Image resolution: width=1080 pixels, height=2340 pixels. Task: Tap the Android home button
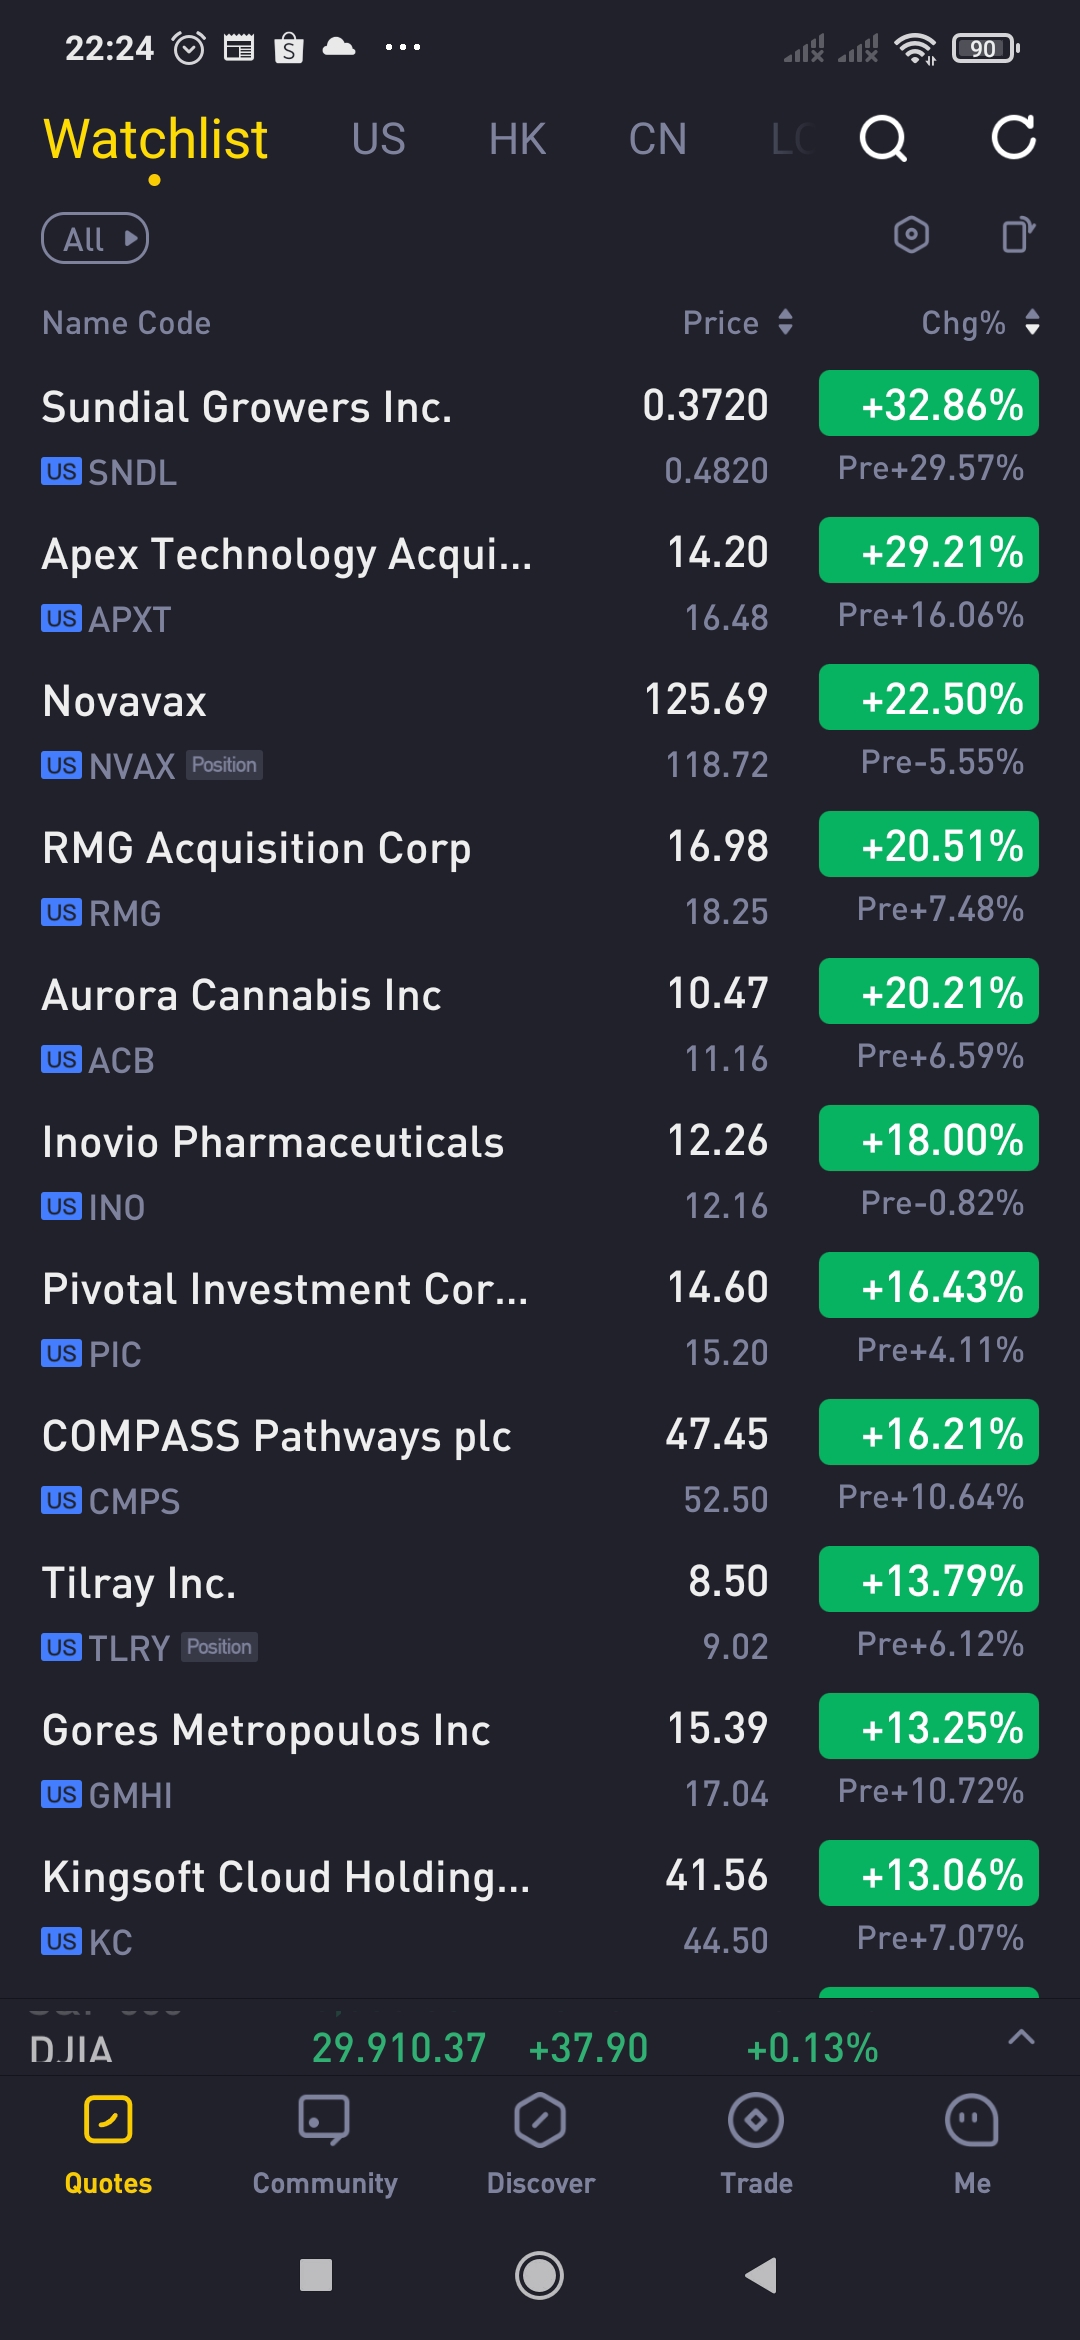coord(539,2276)
